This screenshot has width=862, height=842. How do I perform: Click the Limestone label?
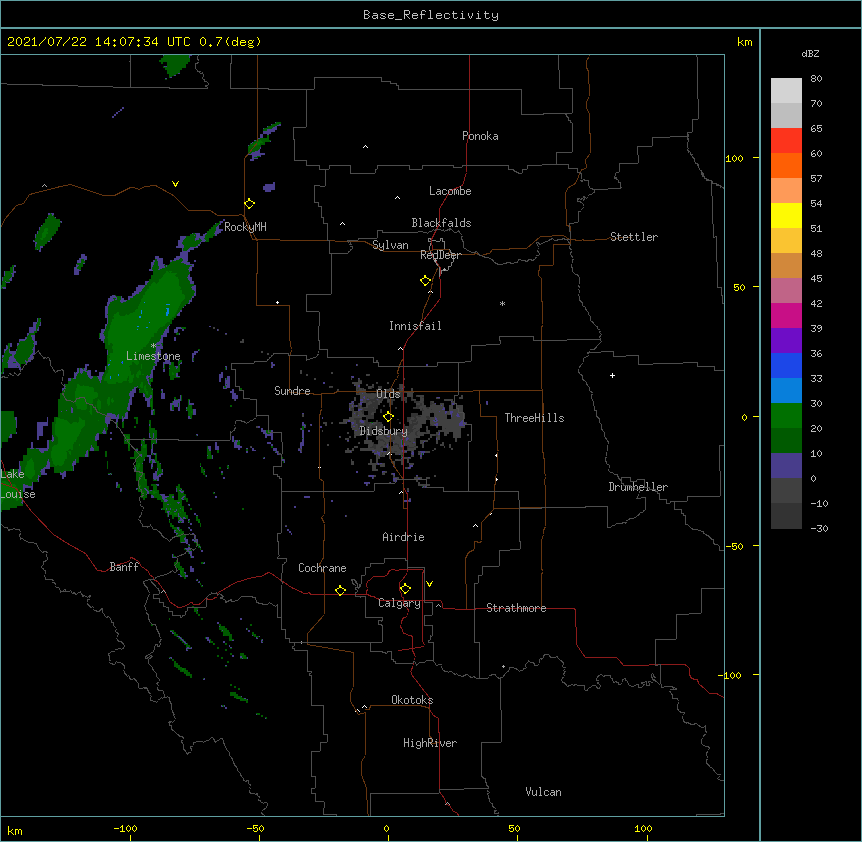[153, 356]
